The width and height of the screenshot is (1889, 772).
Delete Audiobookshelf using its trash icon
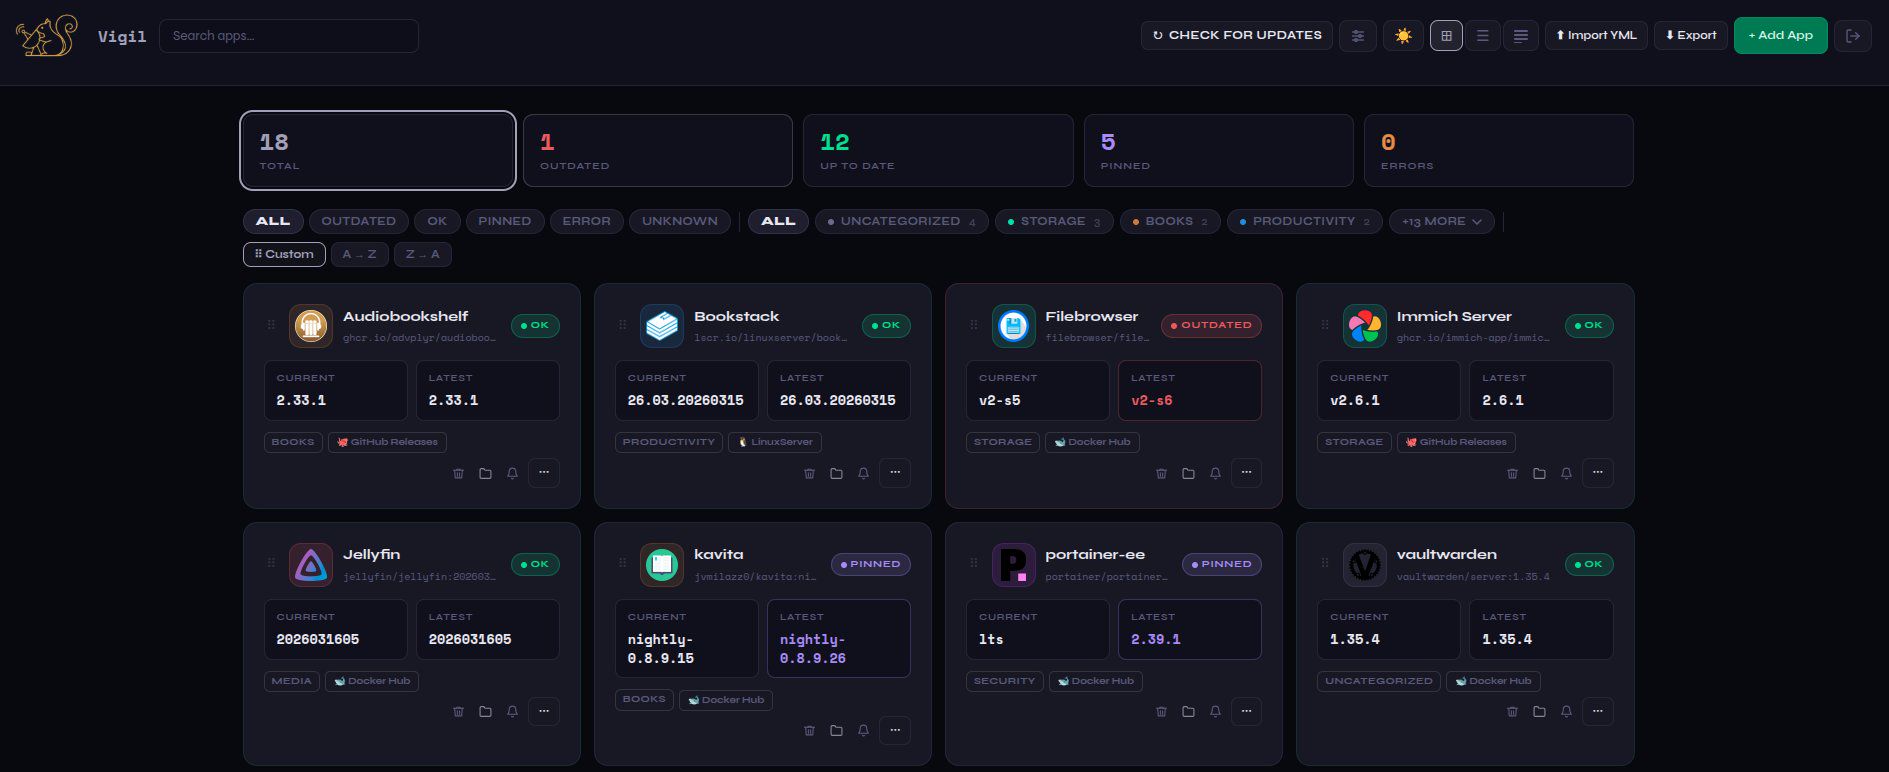[458, 473]
